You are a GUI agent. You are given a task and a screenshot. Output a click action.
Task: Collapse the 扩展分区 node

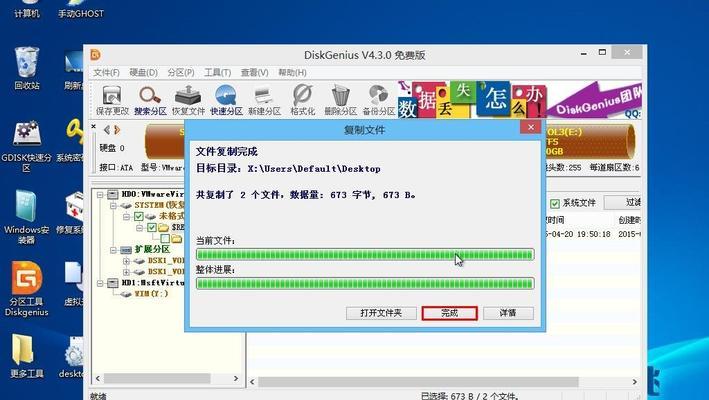click(113, 250)
